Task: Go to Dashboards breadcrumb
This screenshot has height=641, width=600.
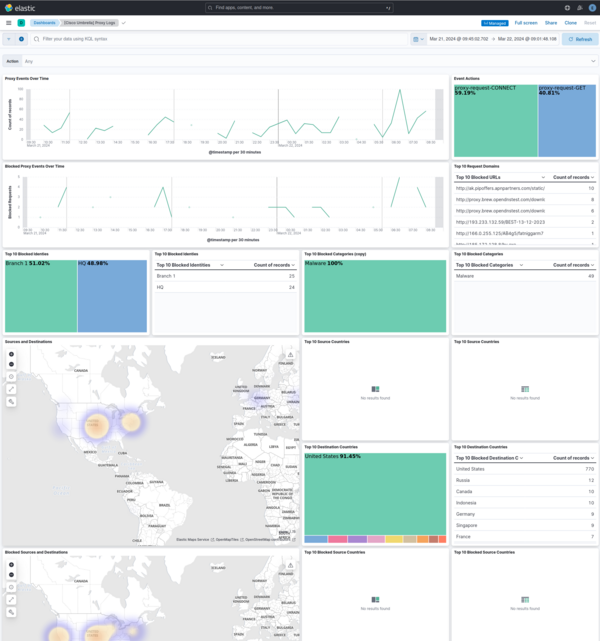Action: click(44, 21)
